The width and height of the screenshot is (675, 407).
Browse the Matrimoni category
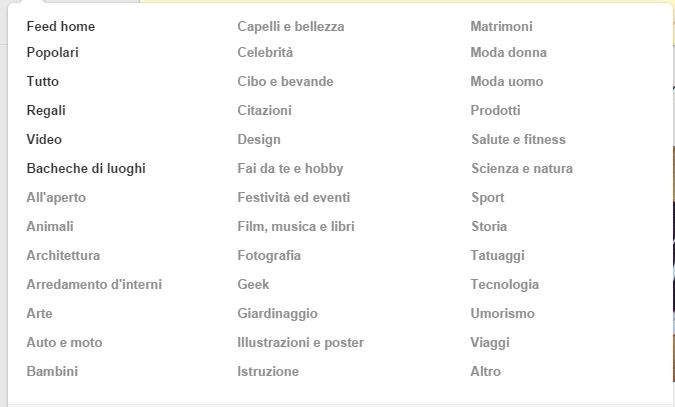(501, 26)
